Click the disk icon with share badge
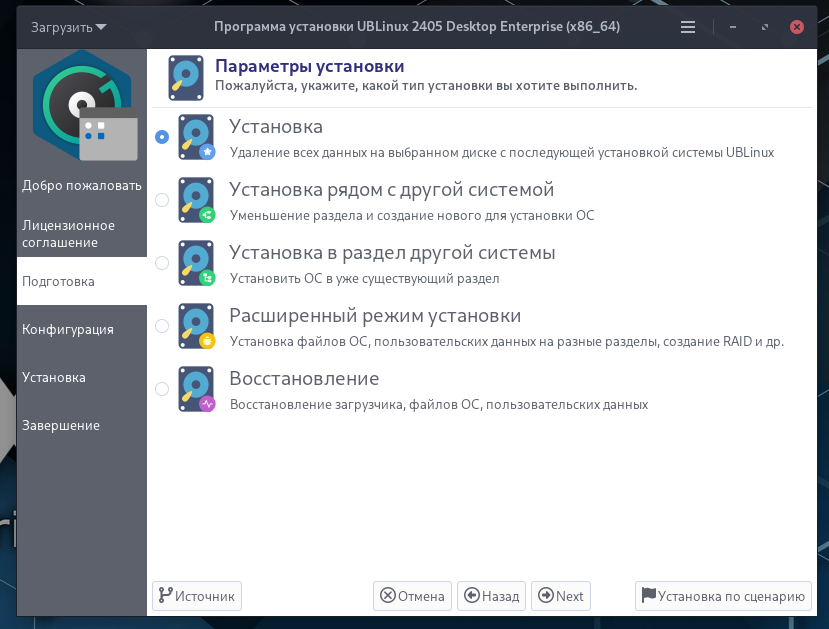 click(196, 200)
